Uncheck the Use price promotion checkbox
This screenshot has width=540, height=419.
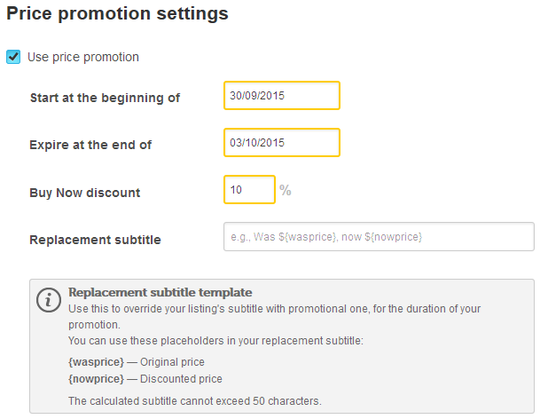13,57
